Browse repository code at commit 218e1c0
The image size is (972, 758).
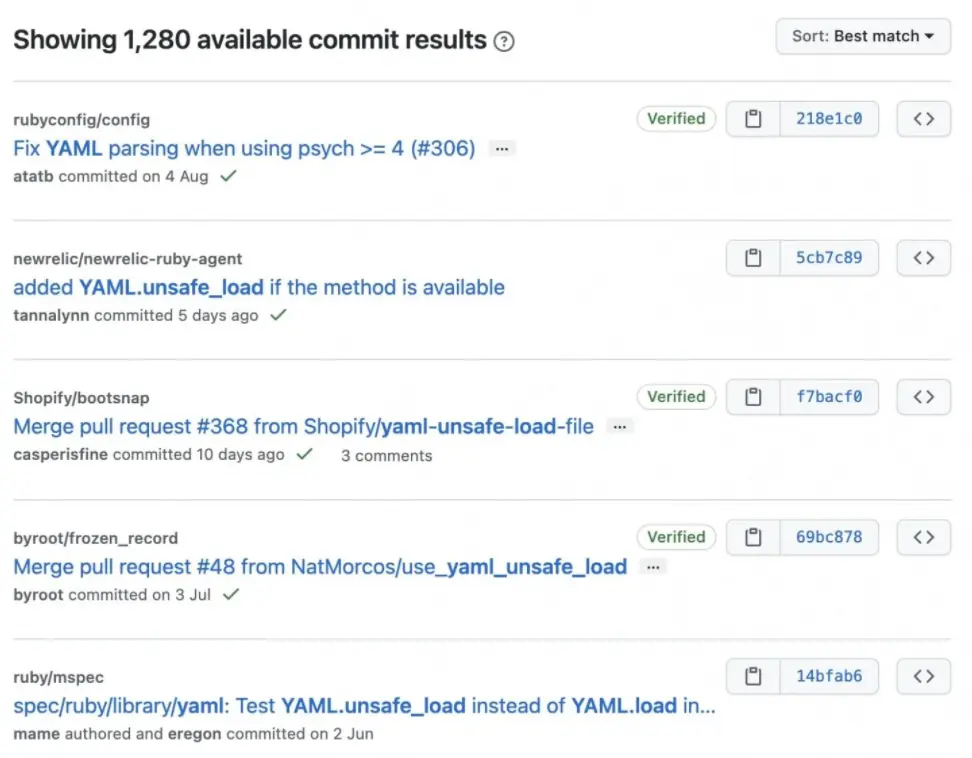click(x=923, y=118)
